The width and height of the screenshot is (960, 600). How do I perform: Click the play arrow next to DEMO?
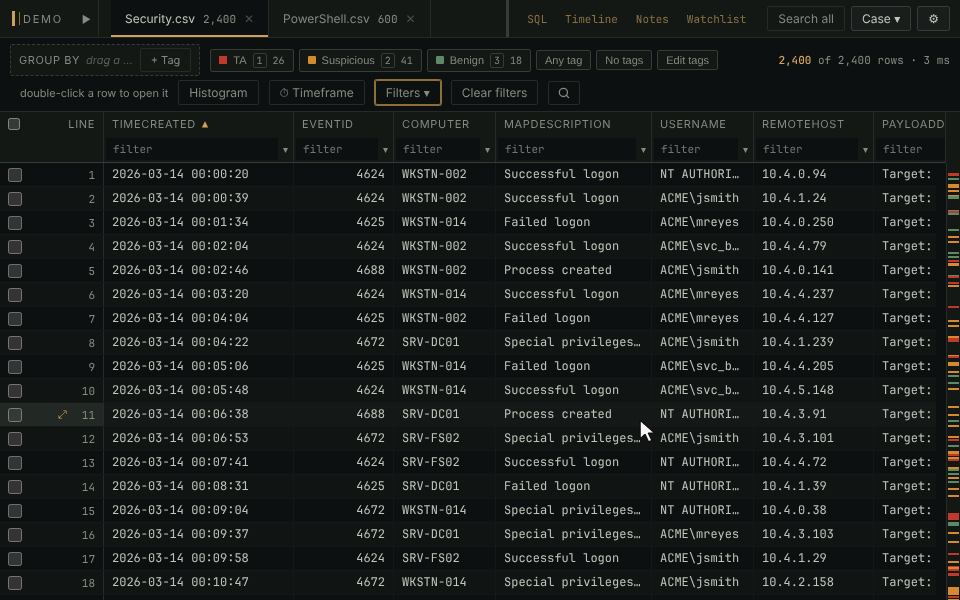pos(86,19)
